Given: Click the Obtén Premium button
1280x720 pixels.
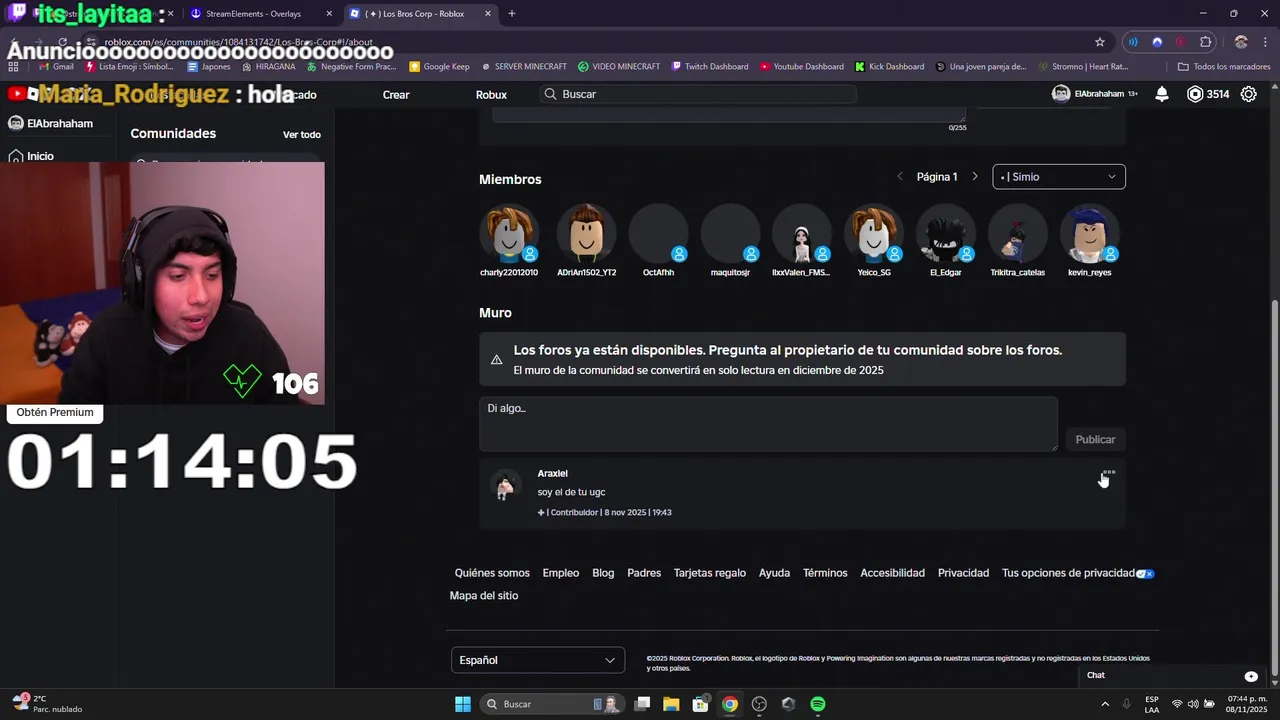Looking at the screenshot, I should 55,412.
